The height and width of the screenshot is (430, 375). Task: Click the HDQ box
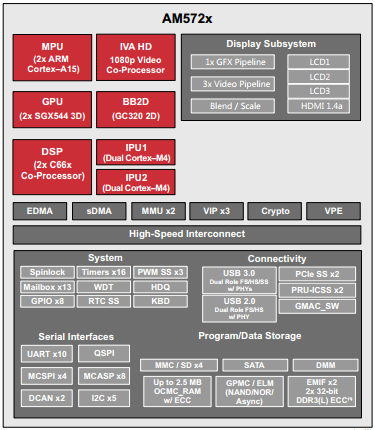click(x=160, y=287)
